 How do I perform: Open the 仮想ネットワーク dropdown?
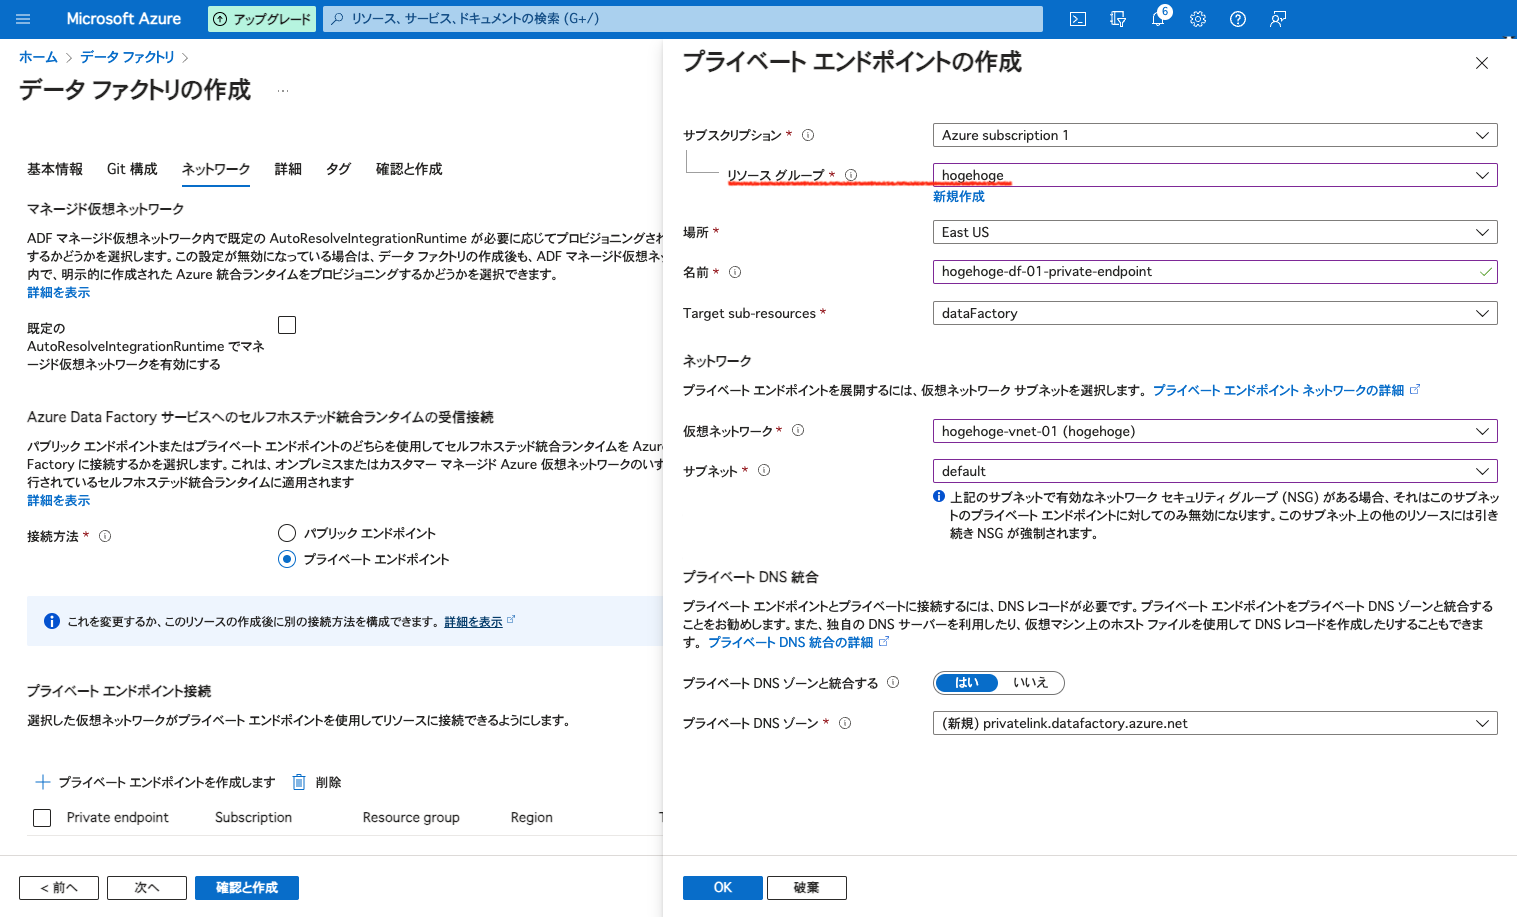1215,431
